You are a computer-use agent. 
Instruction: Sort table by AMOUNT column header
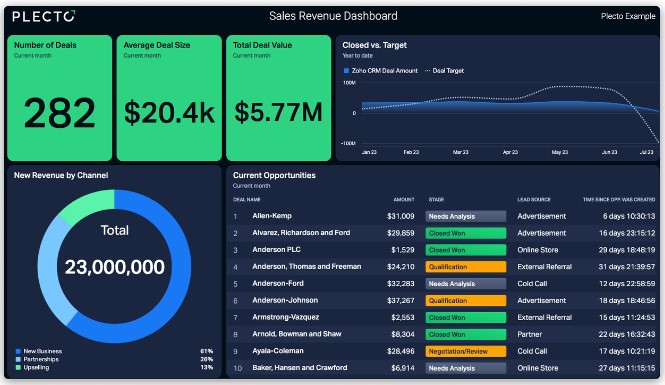pyautogui.click(x=404, y=199)
